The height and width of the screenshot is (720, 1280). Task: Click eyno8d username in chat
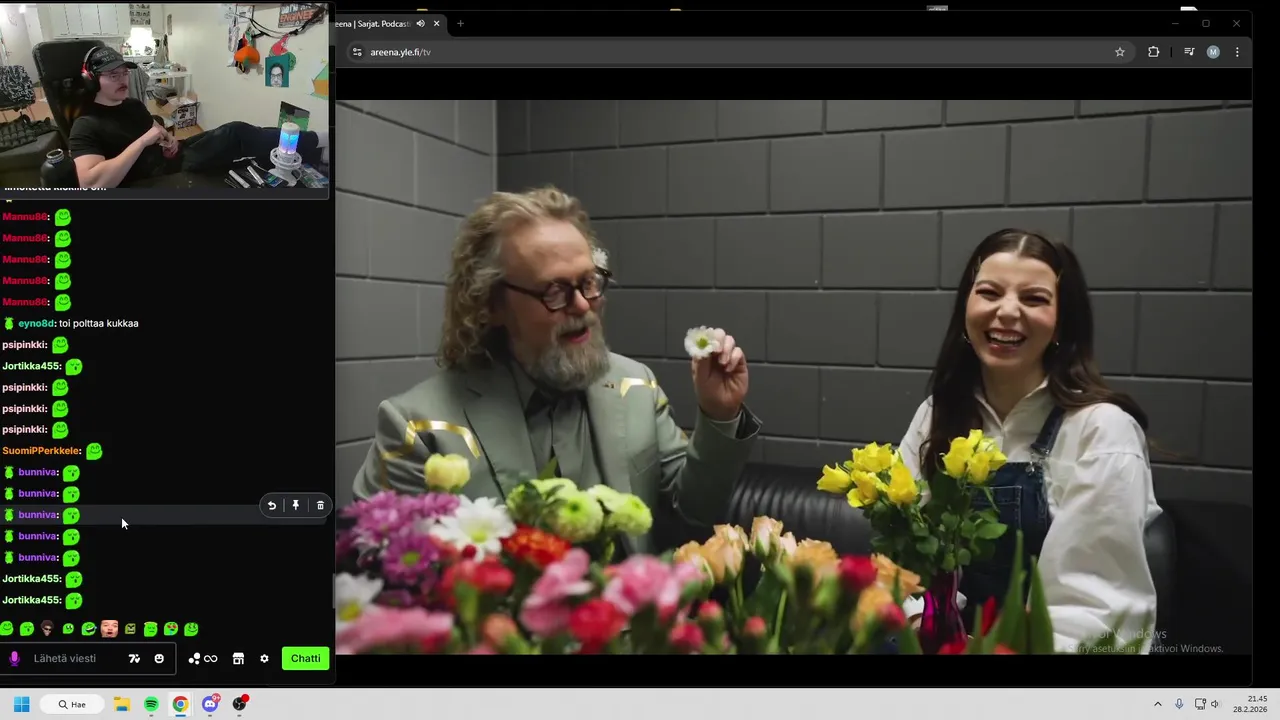point(36,324)
